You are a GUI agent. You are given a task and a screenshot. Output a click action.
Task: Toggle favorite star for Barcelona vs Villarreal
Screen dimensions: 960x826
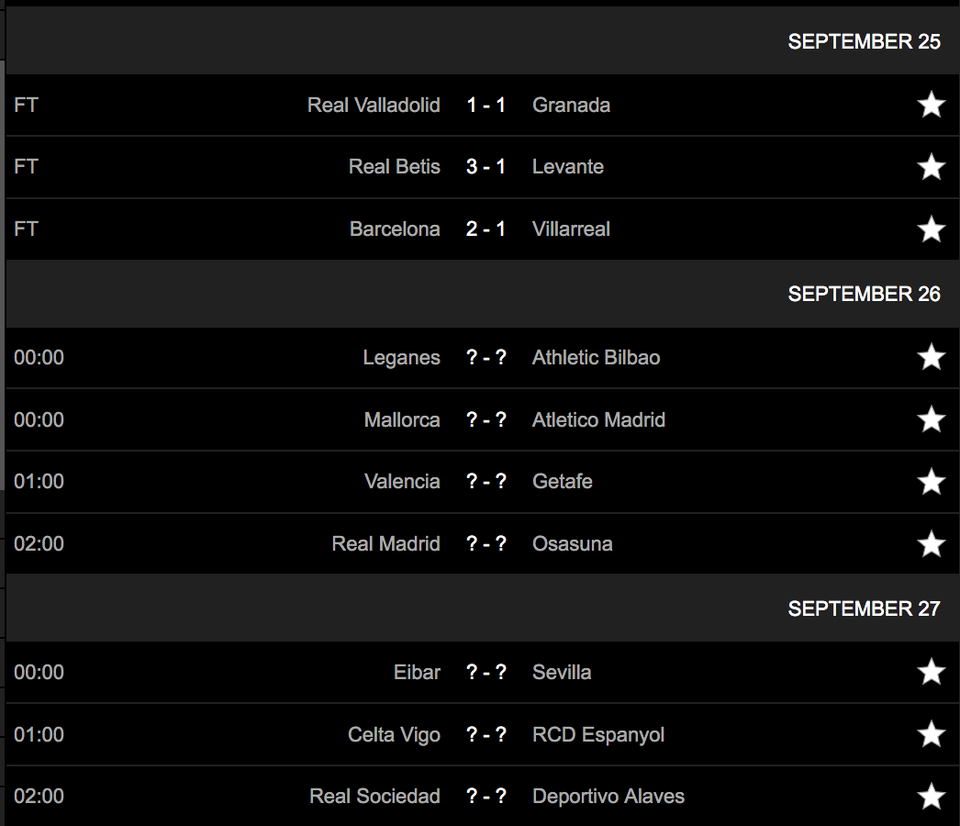click(931, 229)
